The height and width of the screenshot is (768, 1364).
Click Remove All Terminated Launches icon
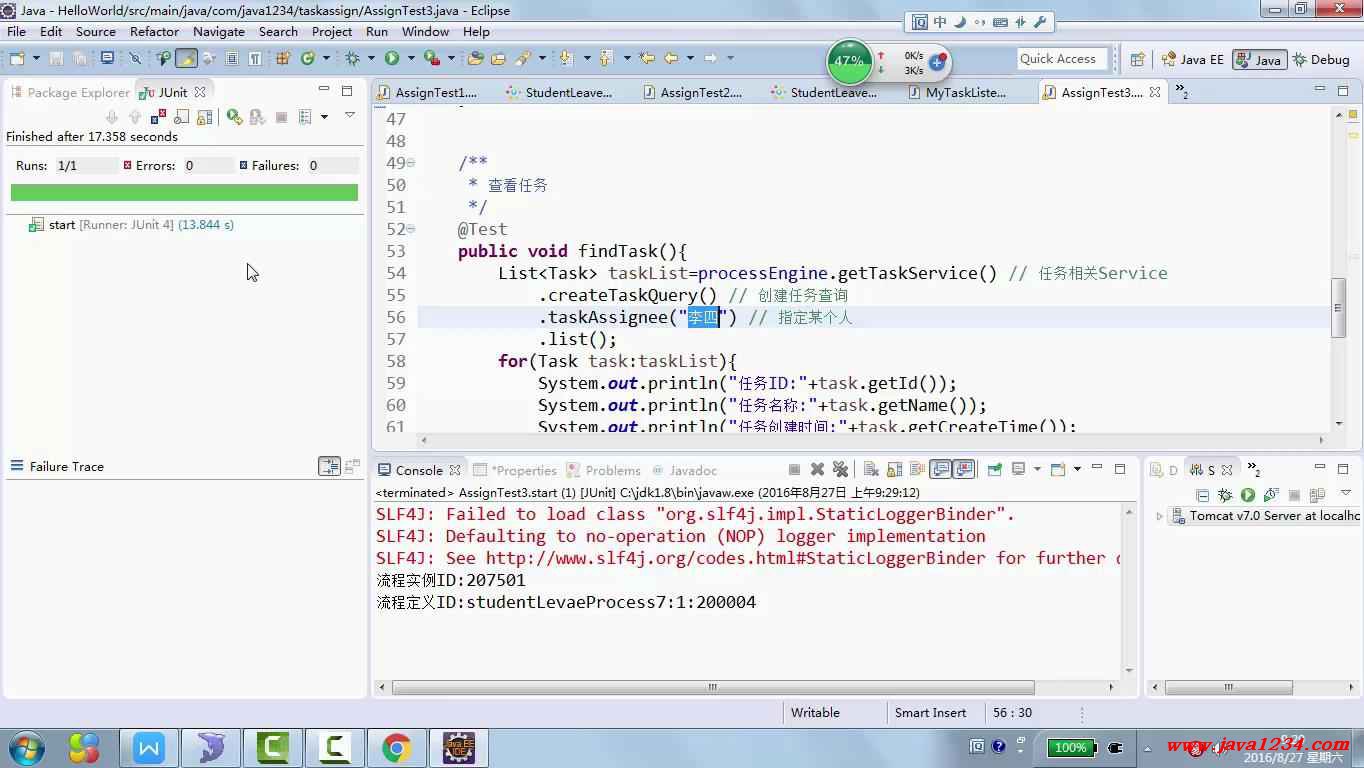(x=840, y=469)
